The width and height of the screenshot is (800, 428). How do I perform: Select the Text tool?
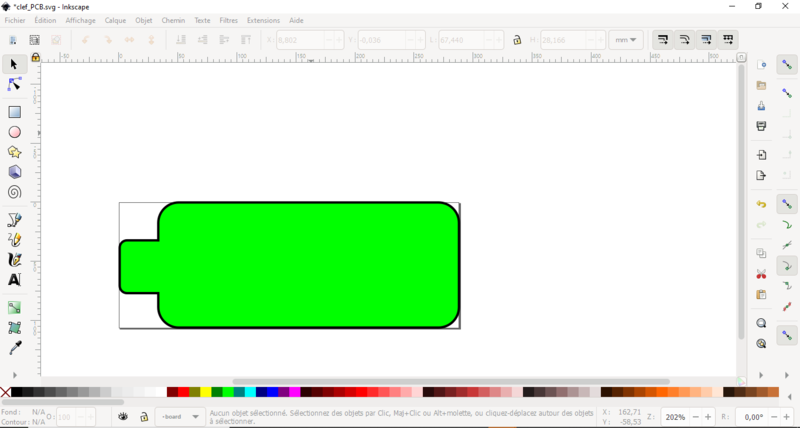14,280
